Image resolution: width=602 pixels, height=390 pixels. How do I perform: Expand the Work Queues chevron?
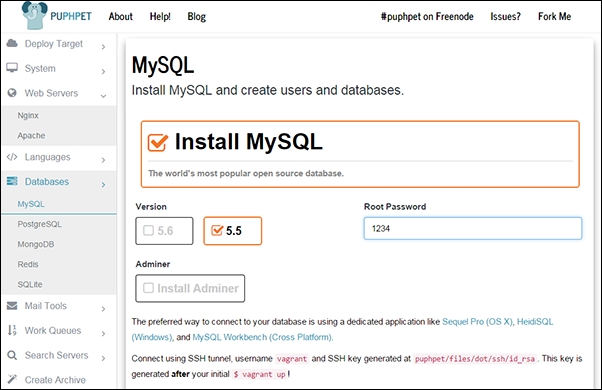coord(103,334)
